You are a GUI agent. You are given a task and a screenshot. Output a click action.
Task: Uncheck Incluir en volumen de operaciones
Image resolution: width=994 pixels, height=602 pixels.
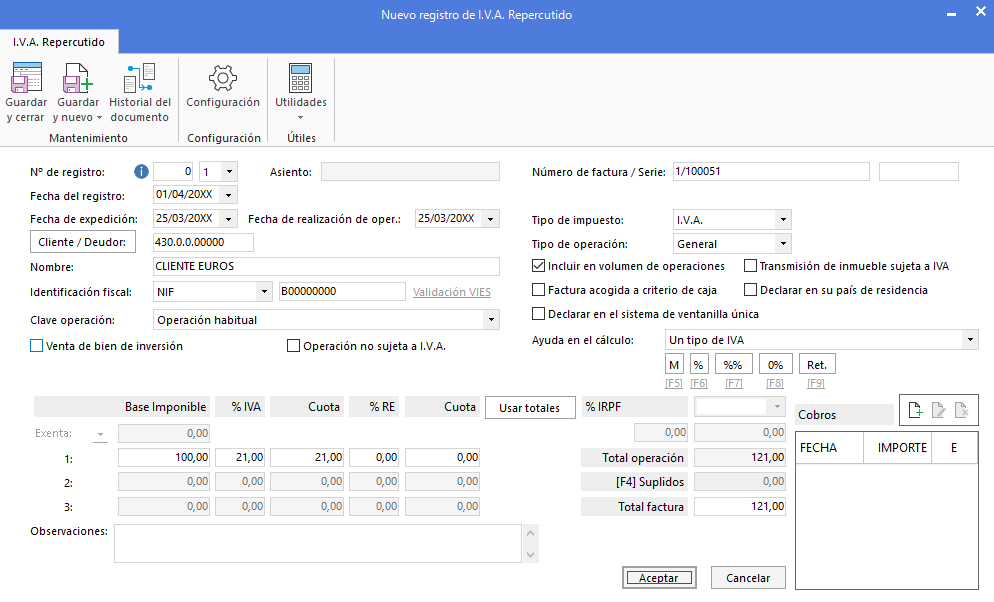point(539,266)
